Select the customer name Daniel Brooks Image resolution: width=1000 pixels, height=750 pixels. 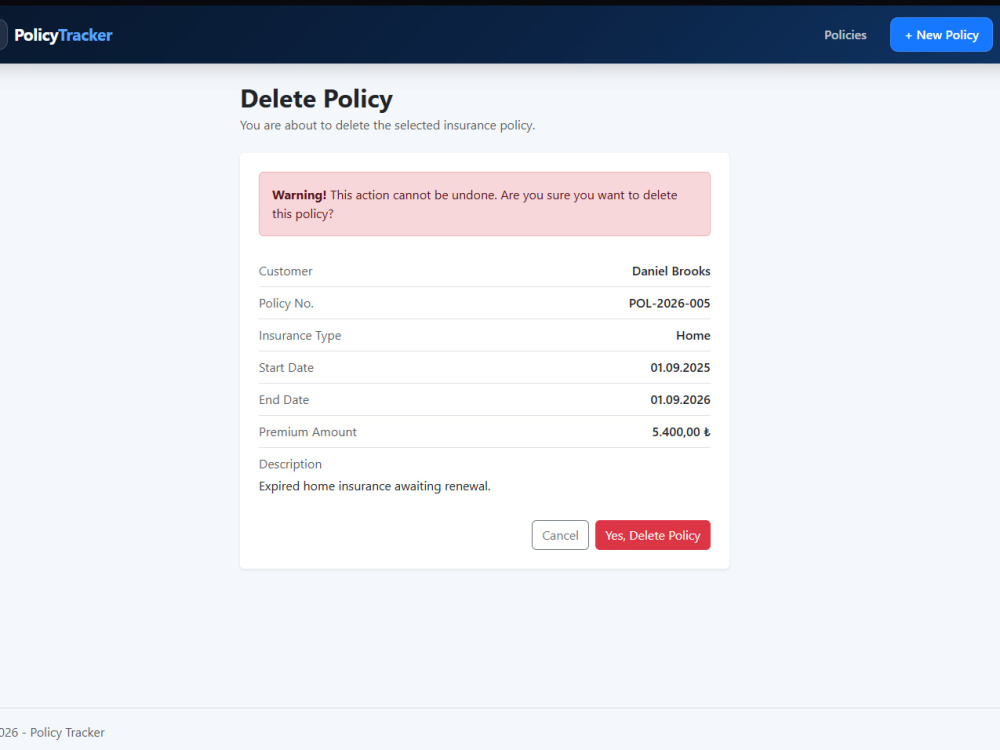(671, 271)
